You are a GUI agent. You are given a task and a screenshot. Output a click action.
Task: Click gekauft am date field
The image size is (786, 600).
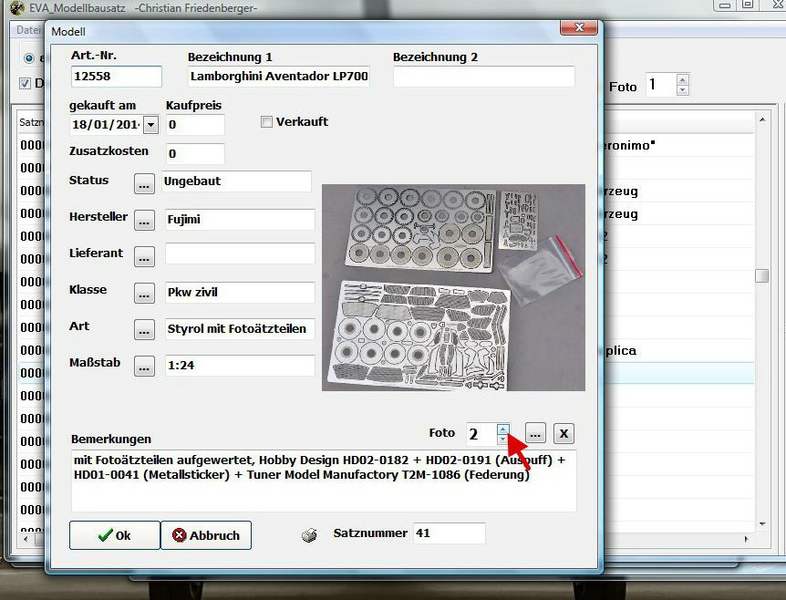click(107, 124)
